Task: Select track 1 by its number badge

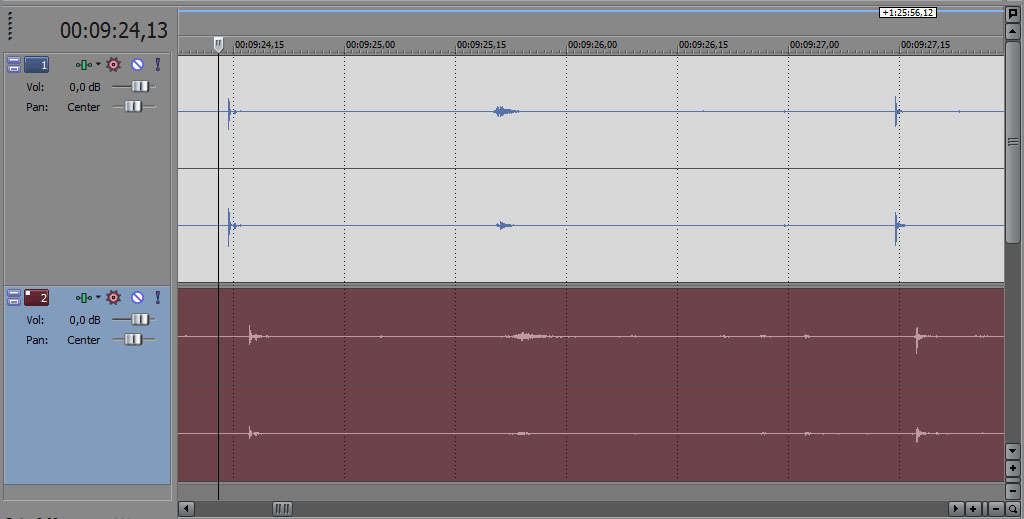Action: [37, 64]
